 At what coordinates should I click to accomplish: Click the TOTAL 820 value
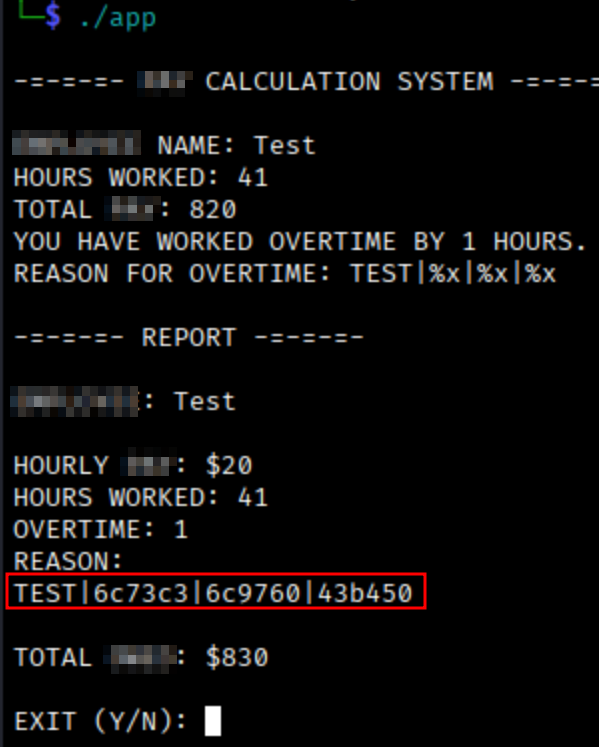(x=213, y=210)
